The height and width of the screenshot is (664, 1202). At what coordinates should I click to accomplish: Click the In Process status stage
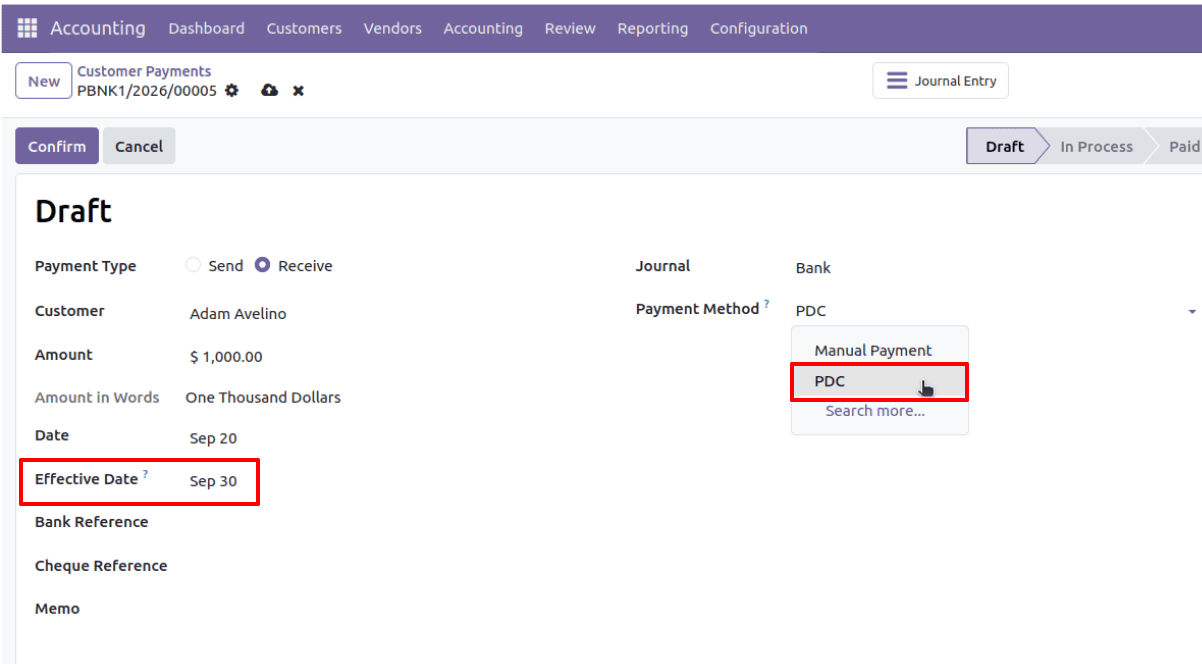(x=1096, y=146)
